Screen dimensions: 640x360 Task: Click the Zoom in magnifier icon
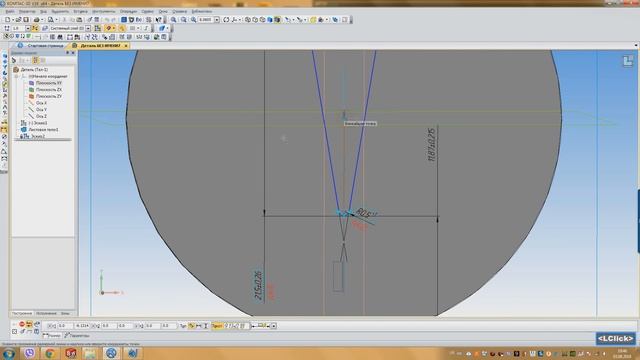(x=173, y=20)
